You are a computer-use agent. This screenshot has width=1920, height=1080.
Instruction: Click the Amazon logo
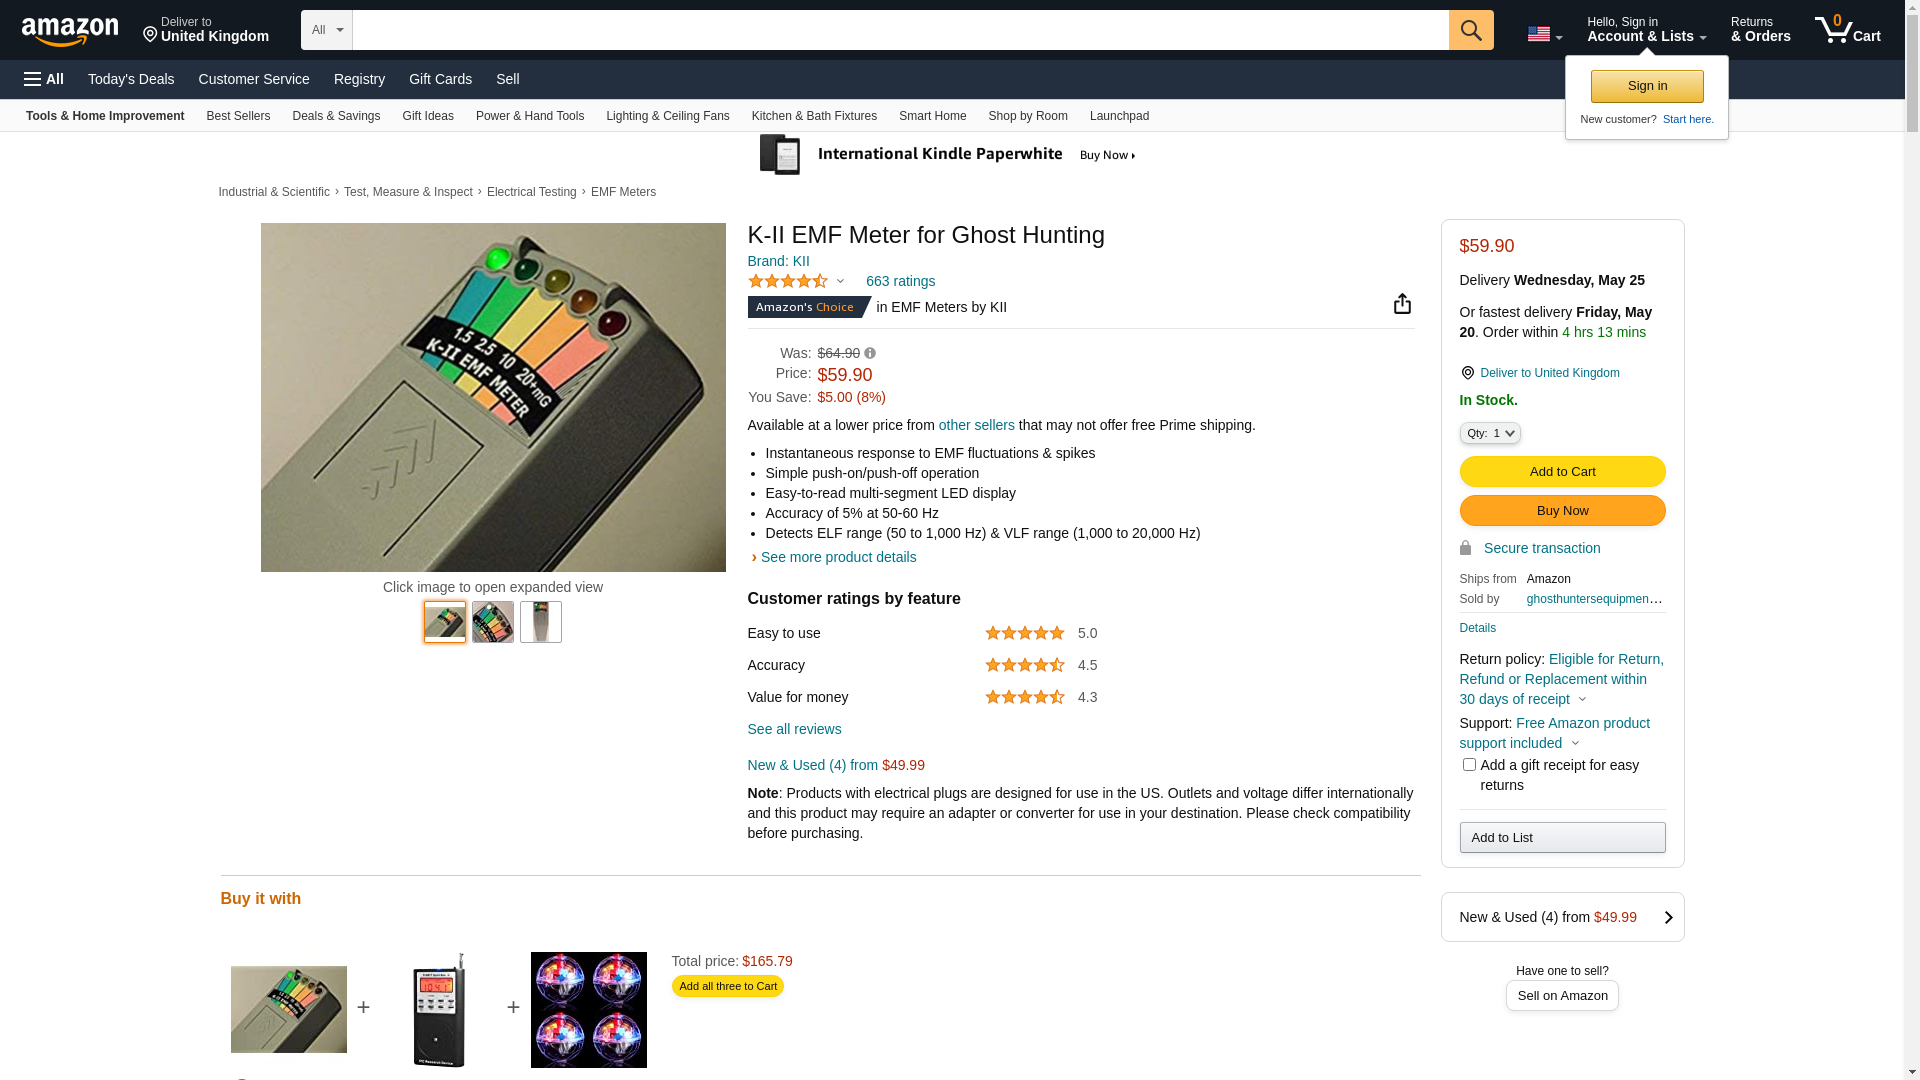(x=70, y=32)
